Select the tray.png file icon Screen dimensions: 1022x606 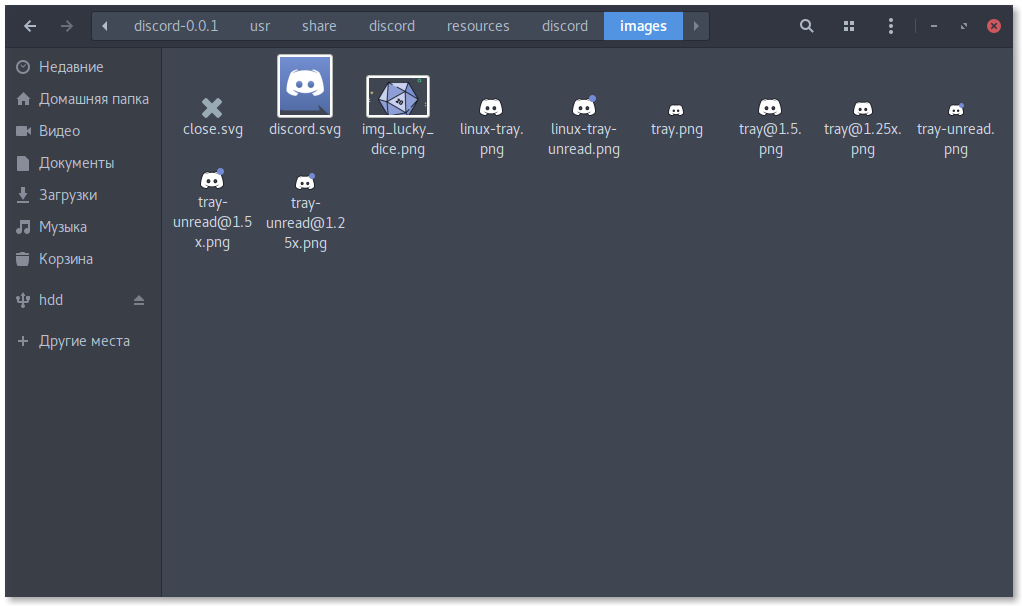(676, 110)
